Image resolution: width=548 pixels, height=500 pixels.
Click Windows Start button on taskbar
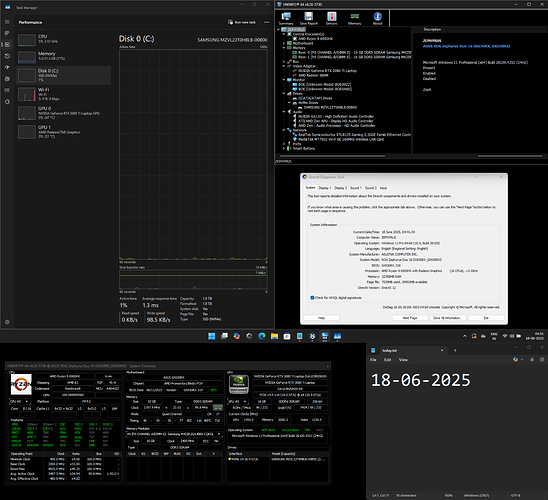(211, 336)
